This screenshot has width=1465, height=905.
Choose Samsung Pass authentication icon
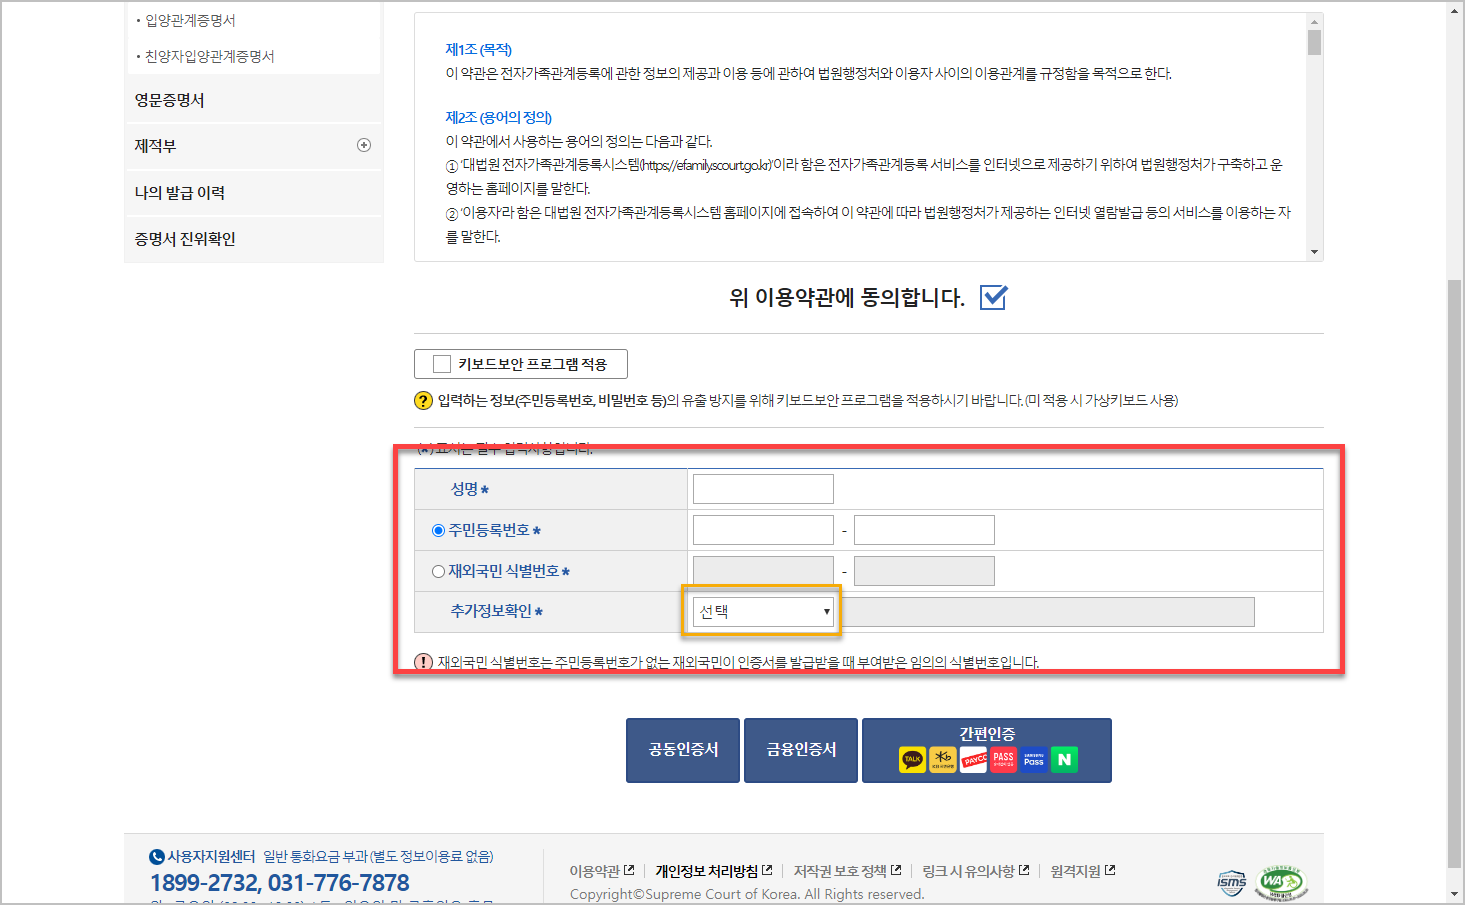[x=1032, y=759]
